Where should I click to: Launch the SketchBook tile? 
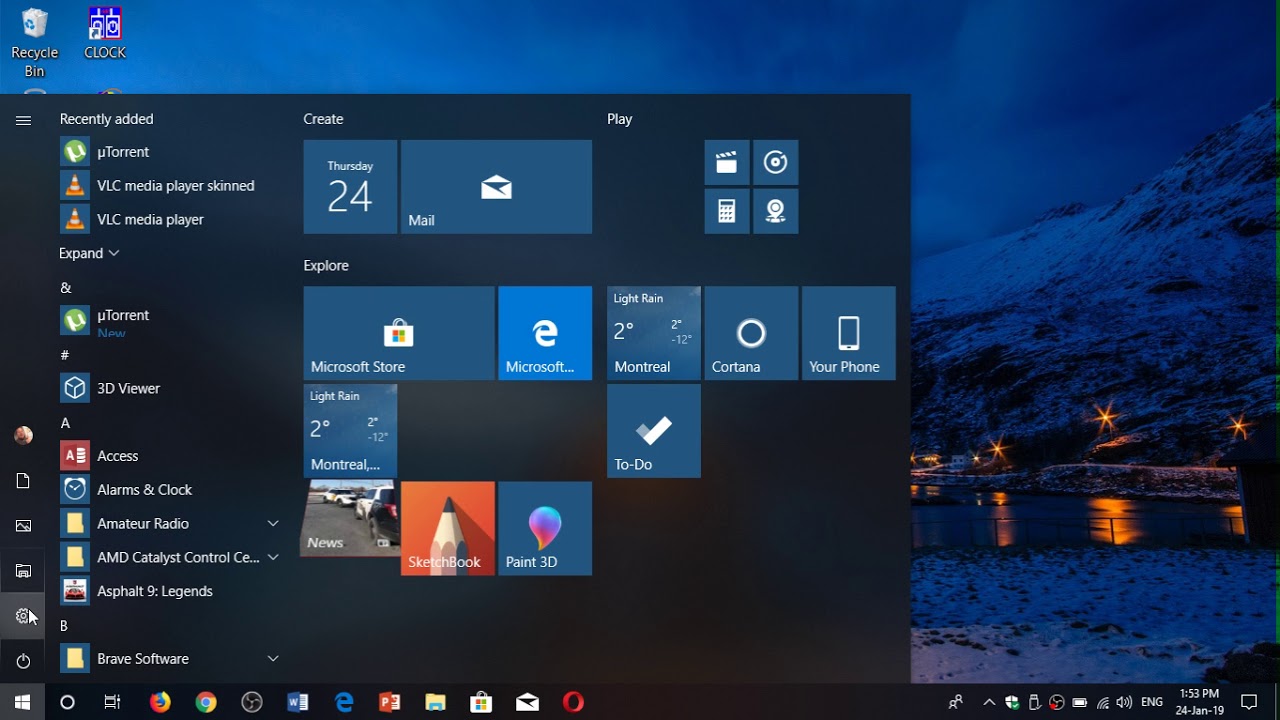click(448, 528)
